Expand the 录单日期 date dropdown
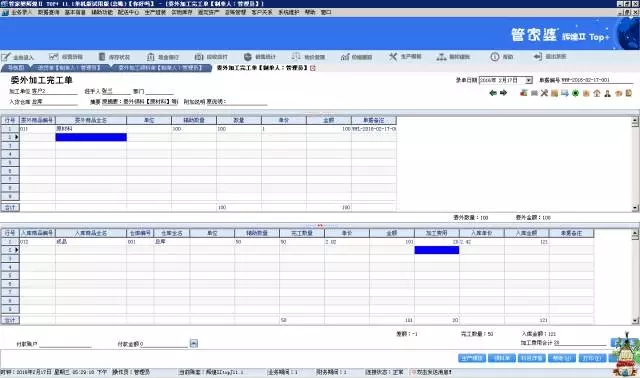The width and height of the screenshot is (640, 378). [x=529, y=80]
